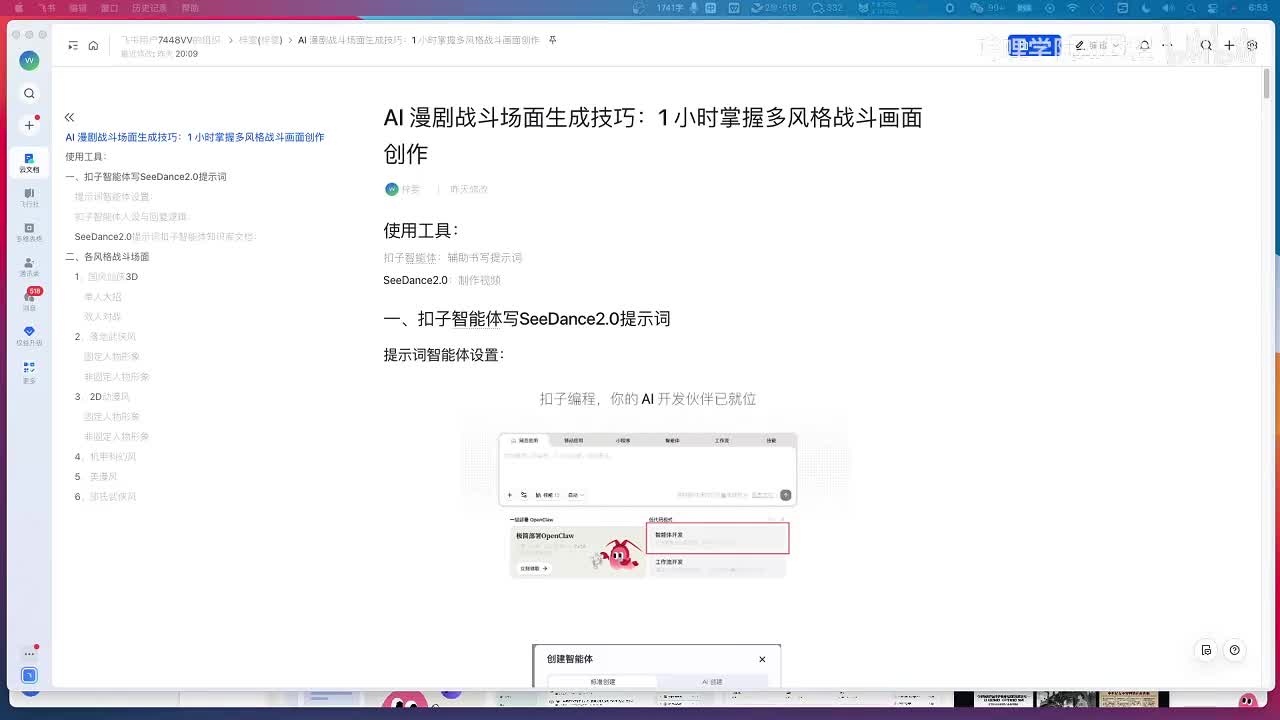Jump to outline item 4 机甲科幻风
1280x720 pixels.
point(105,457)
